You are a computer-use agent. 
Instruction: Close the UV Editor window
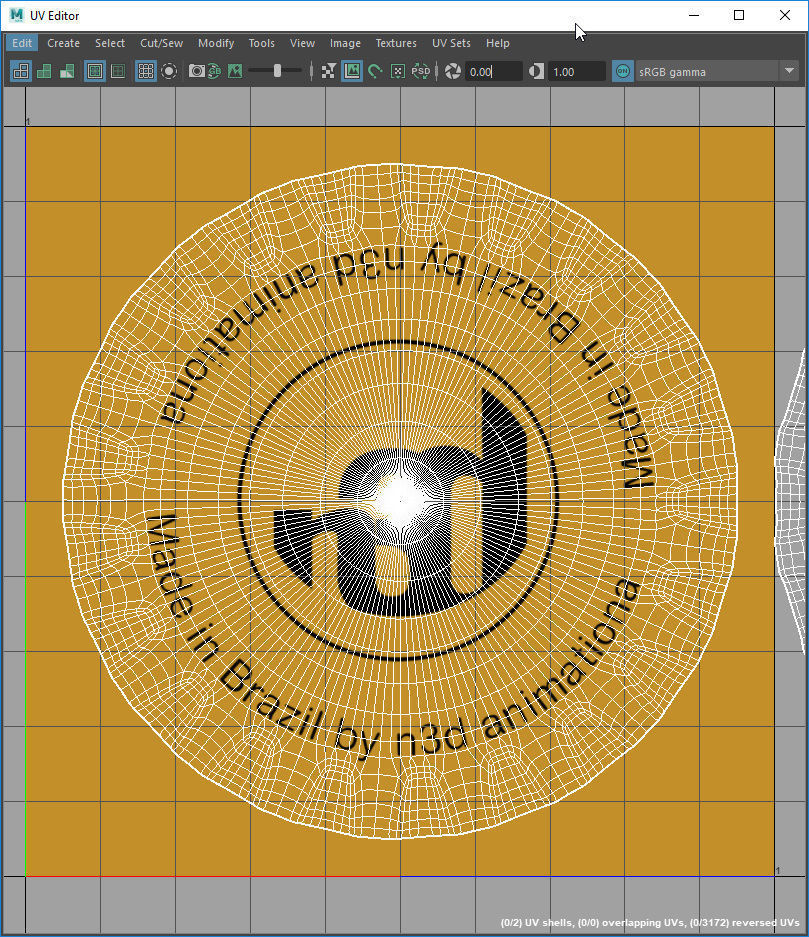[785, 16]
